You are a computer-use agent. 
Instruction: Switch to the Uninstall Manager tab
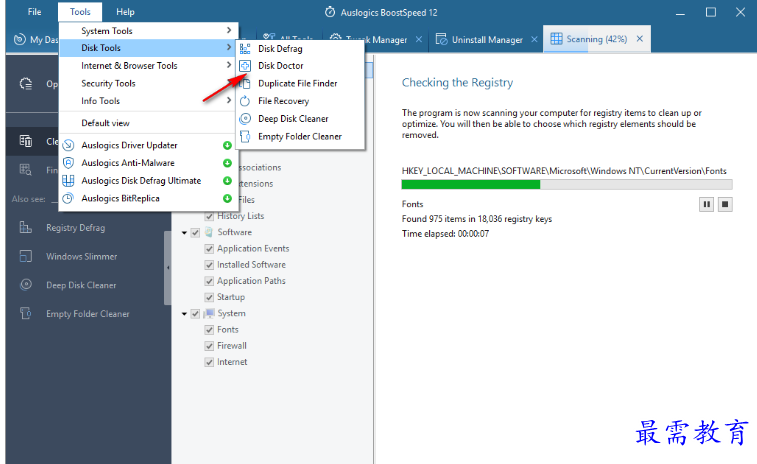click(x=486, y=40)
